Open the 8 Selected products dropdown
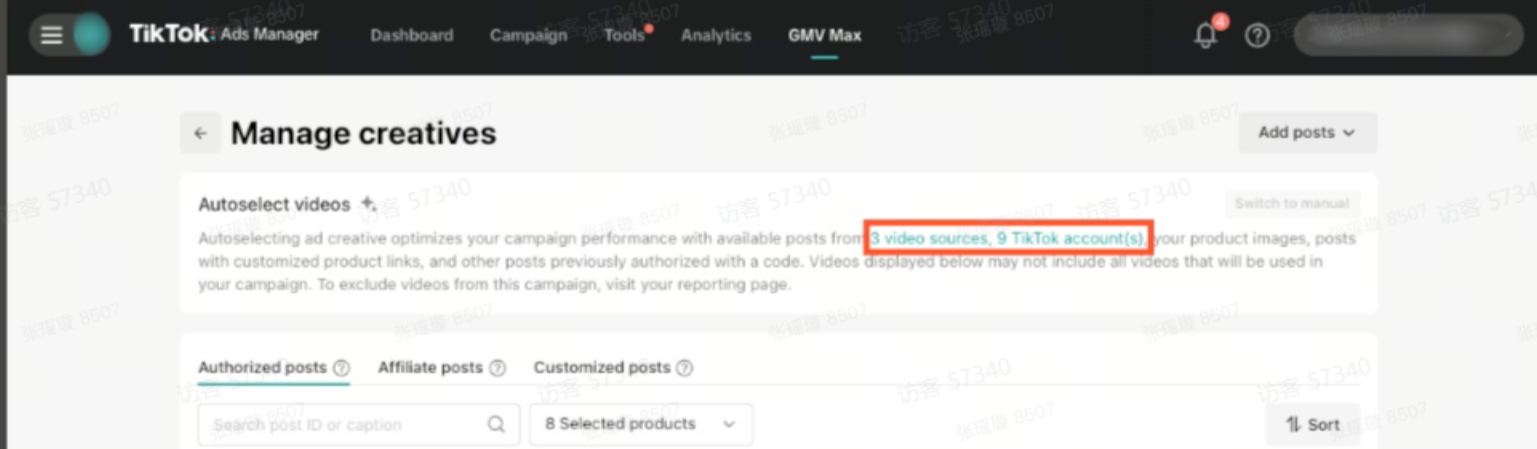 point(640,425)
